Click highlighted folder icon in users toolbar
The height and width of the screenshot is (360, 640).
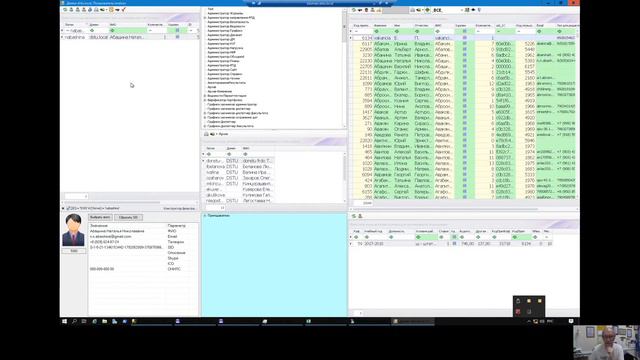[x=111, y=10]
